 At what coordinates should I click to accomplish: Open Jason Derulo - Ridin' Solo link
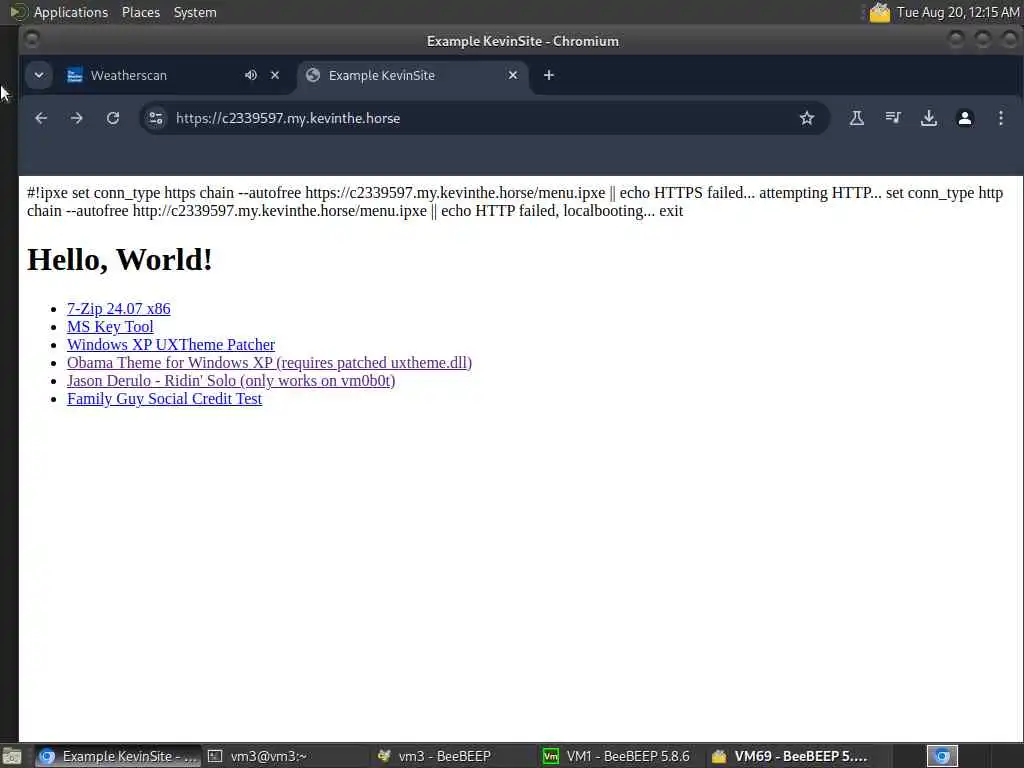tap(231, 381)
